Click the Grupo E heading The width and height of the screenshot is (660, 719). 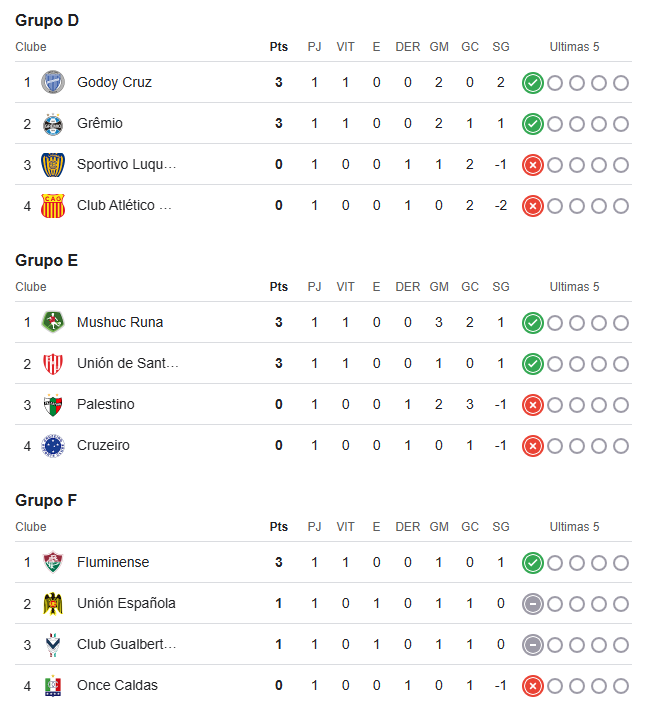pos(46,260)
